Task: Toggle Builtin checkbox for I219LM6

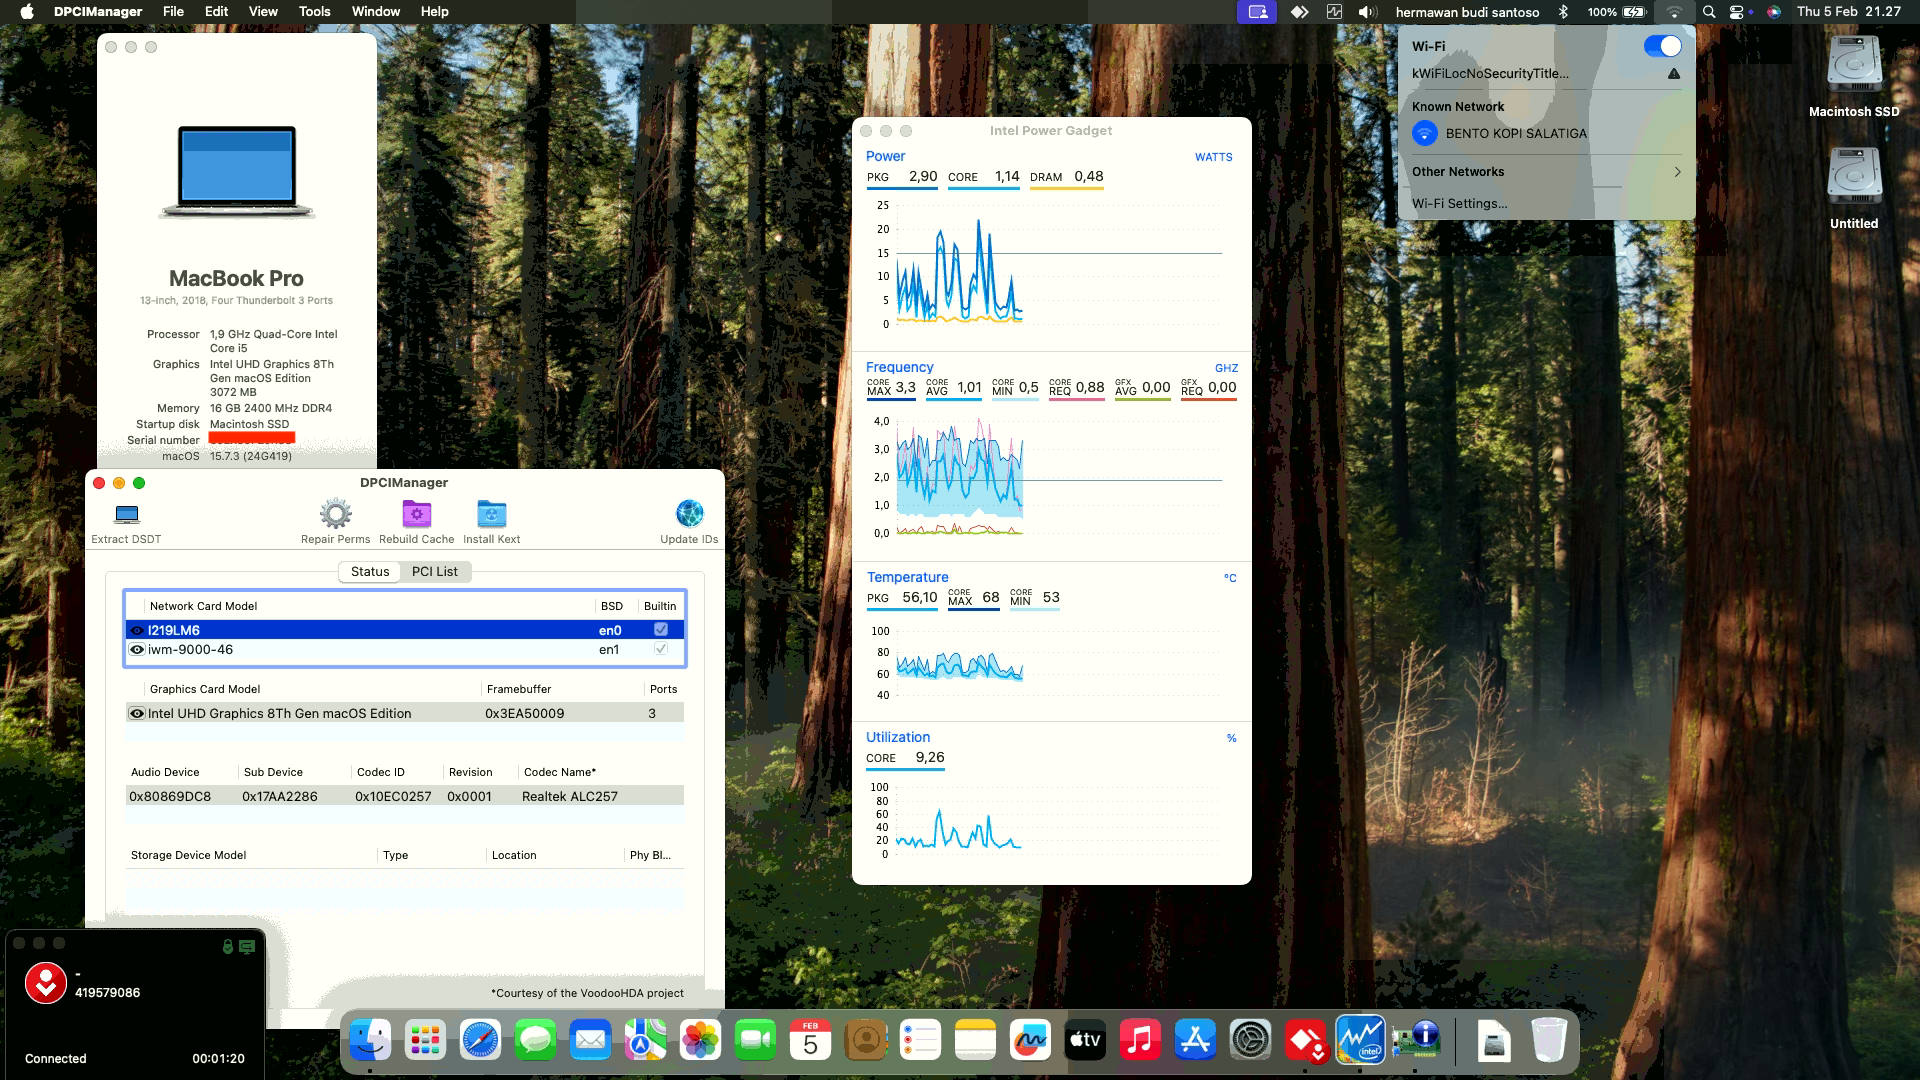Action: (661, 629)
